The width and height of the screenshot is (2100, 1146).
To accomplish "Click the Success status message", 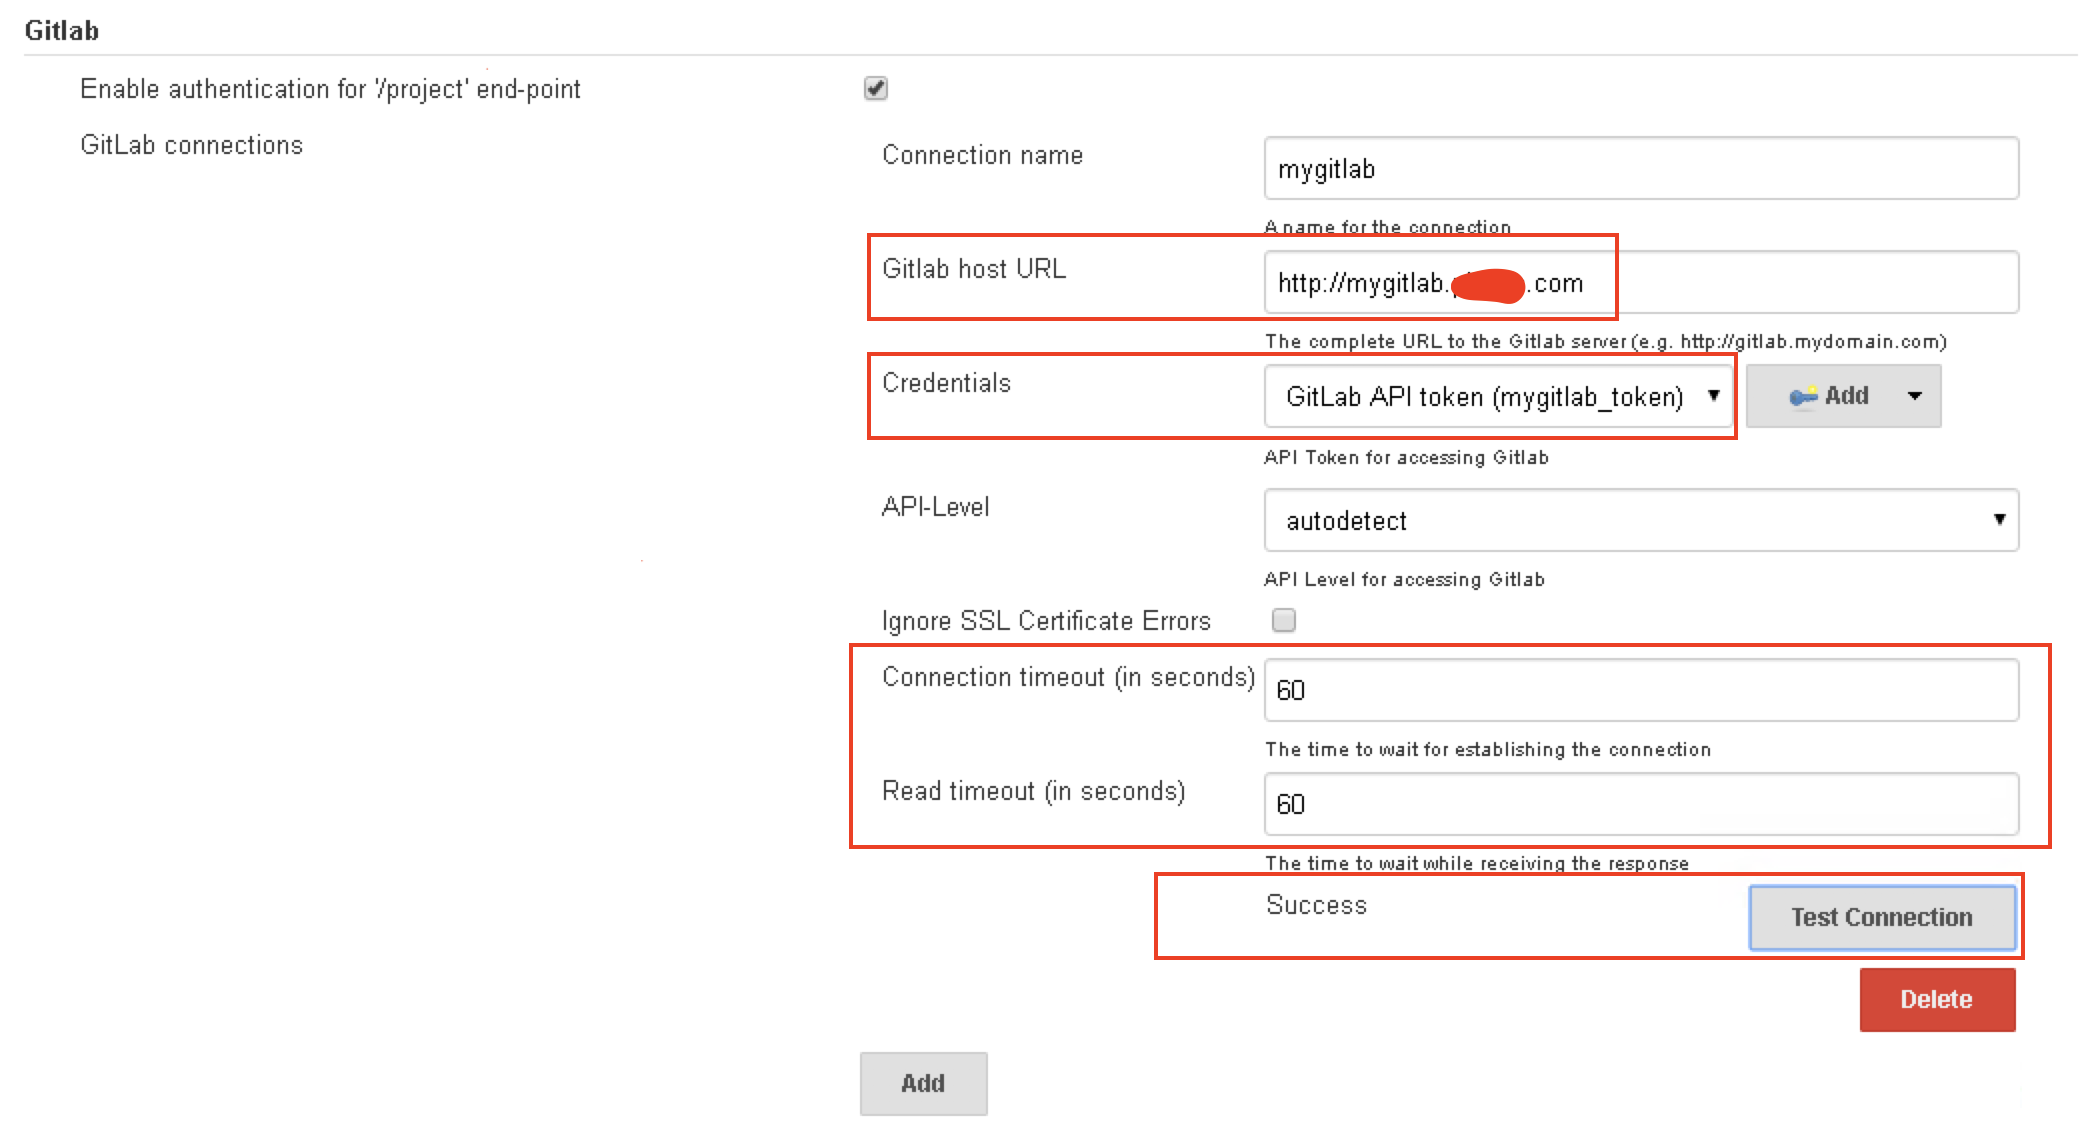I will pyautogui.click(x=1316, y=905).
